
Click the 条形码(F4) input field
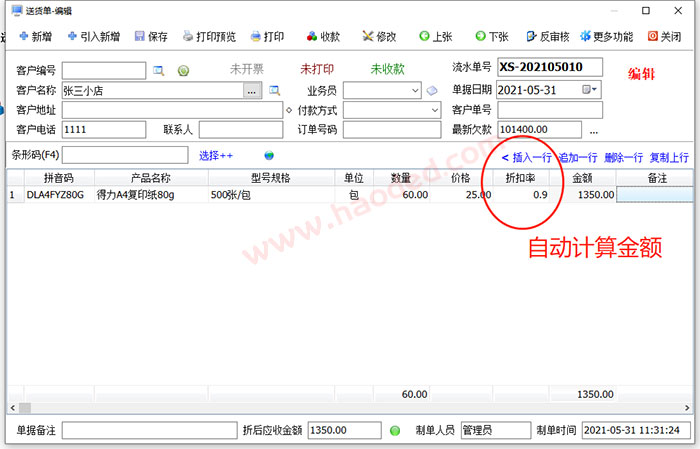[125, 155]
